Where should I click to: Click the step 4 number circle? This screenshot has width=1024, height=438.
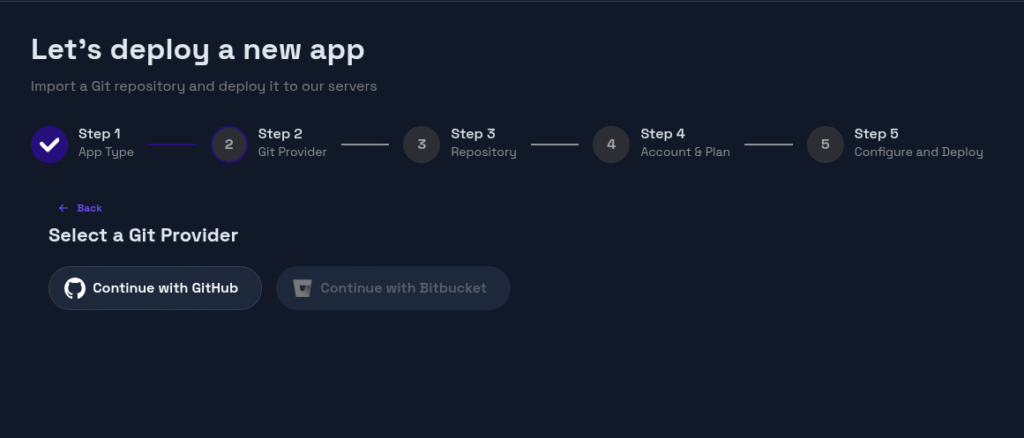point(611,144)
